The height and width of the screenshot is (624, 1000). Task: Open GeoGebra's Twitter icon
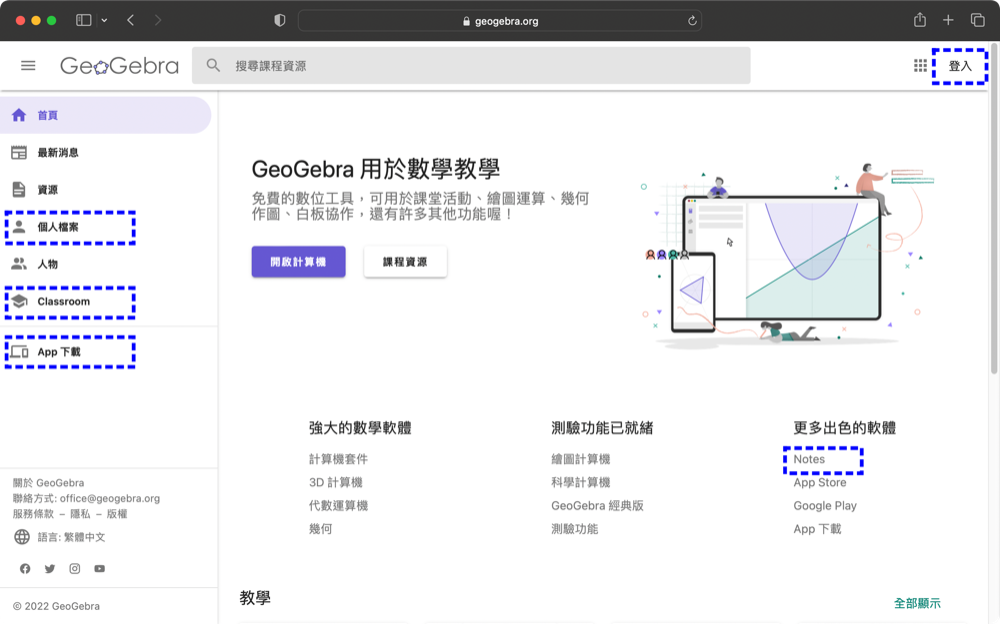pyautogui.click(x=50, y=568)
